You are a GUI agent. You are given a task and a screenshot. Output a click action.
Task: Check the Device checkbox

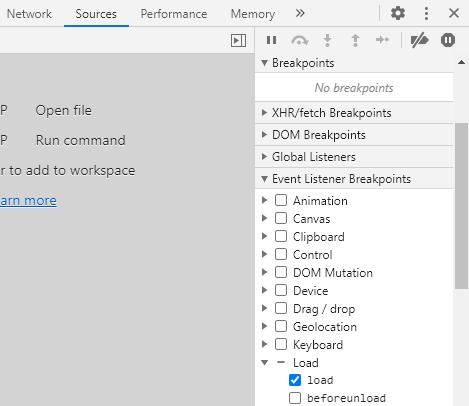(x=281, y=290)
